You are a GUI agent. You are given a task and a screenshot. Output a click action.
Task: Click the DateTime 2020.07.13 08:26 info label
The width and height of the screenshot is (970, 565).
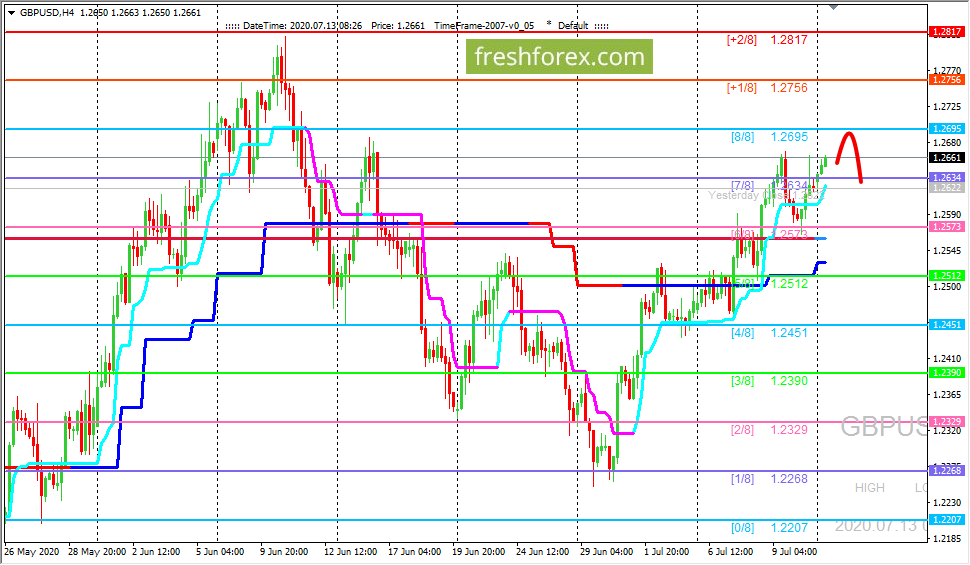303,26
